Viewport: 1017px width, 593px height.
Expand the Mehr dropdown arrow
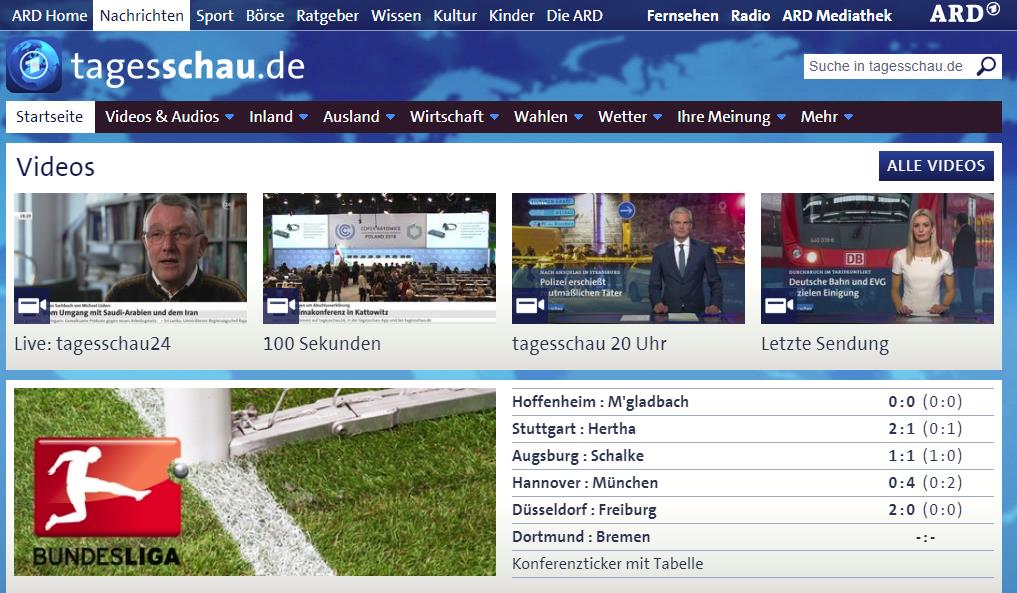coord(848,117)
